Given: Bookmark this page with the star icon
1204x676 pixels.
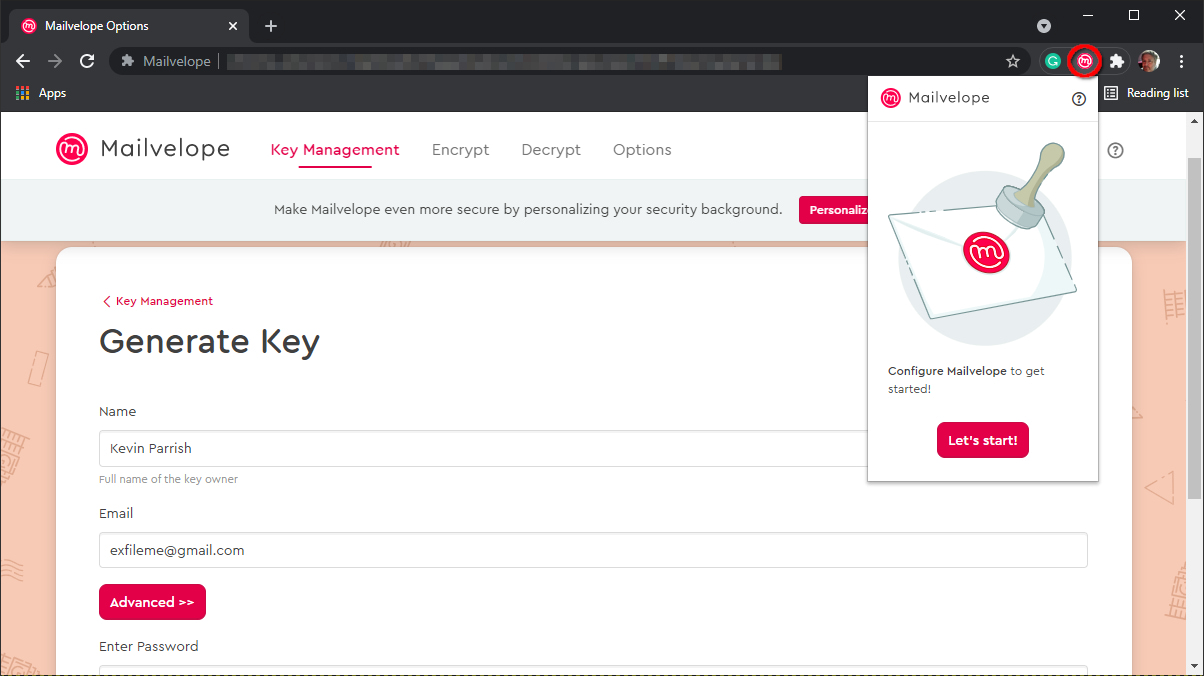Looking at the screenshot, I should coord(1013,61).
